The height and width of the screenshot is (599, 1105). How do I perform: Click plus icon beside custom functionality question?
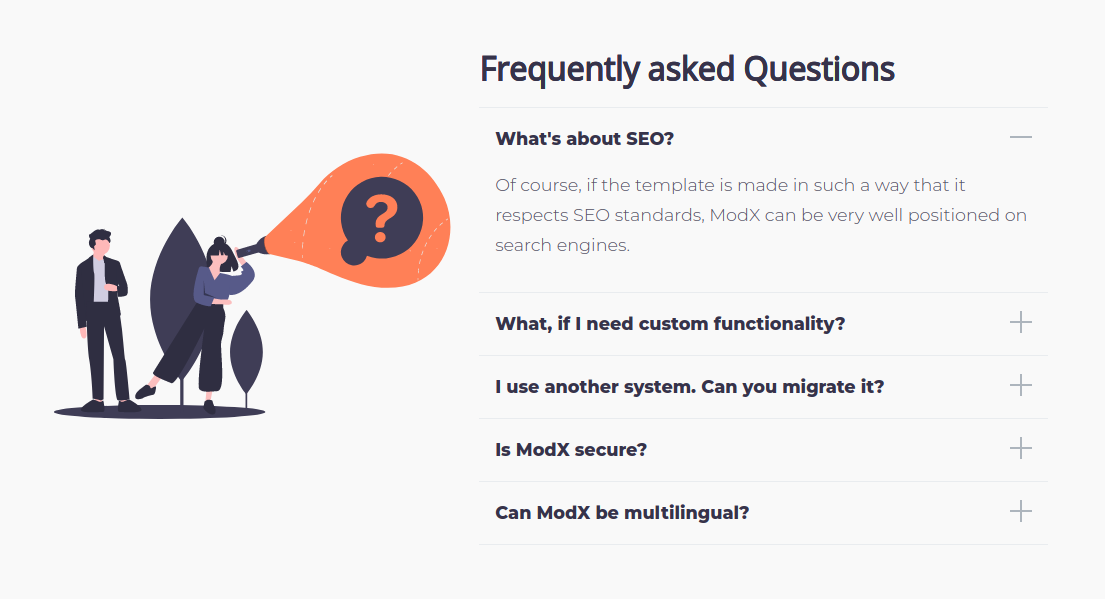pos(1020,323)
